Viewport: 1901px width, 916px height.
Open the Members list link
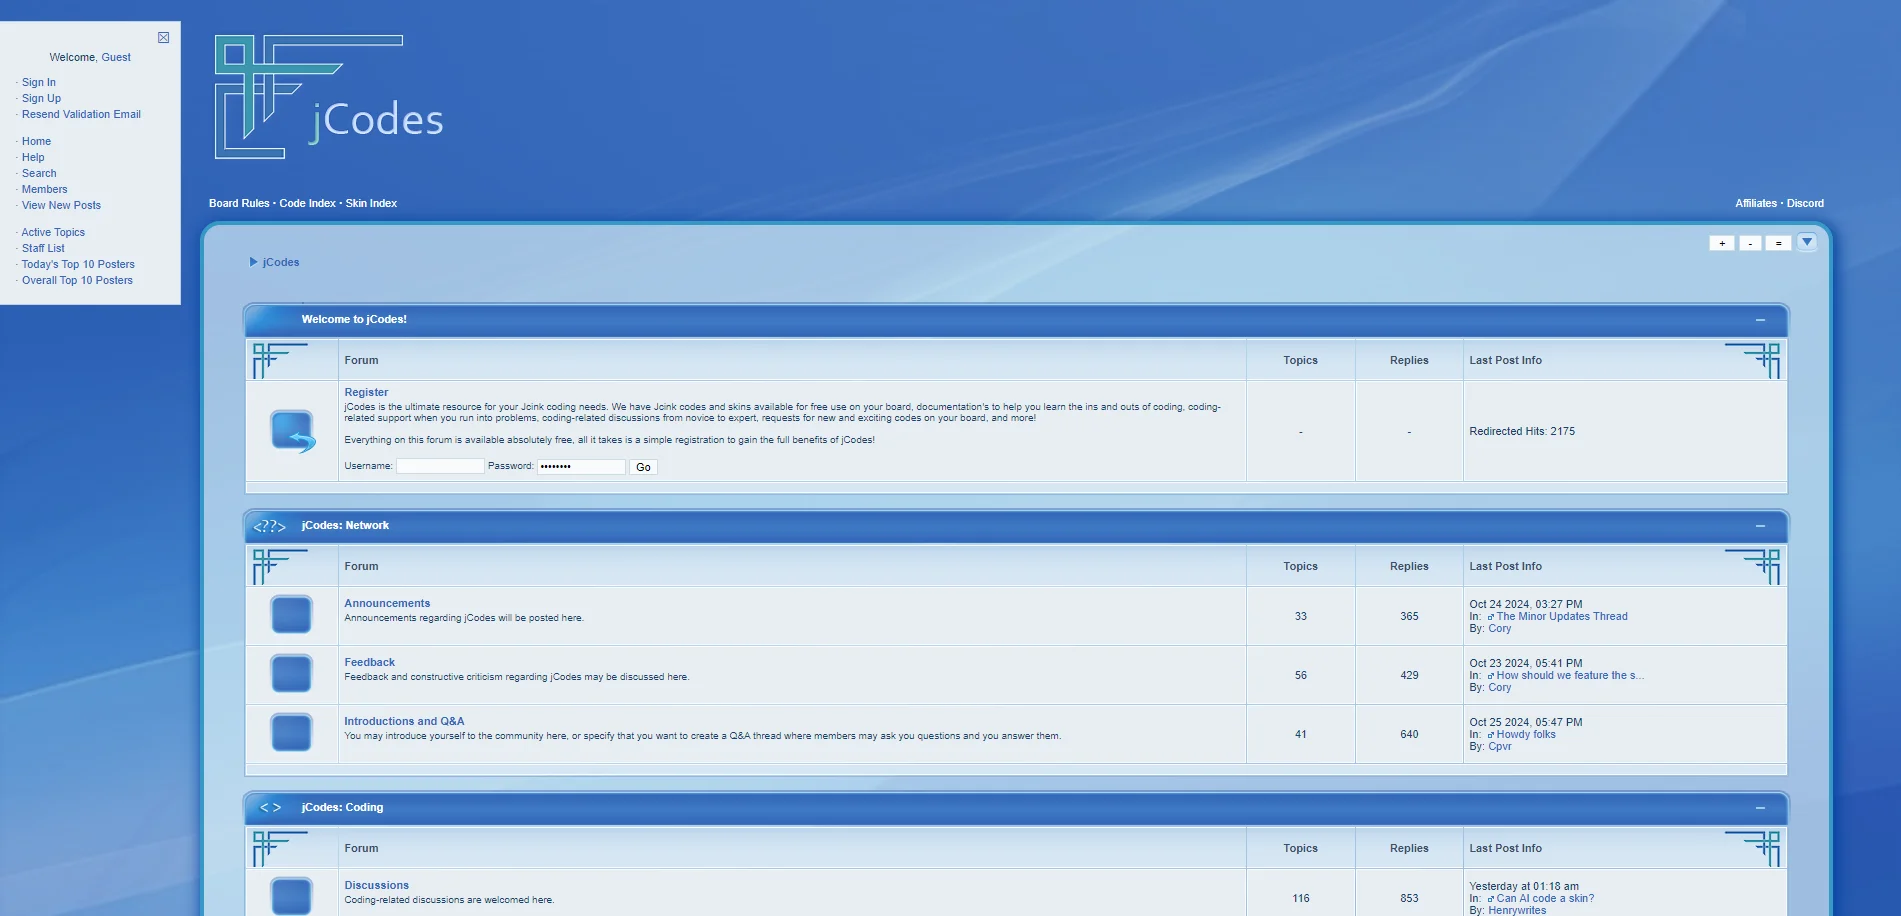(x=45, y=189)
